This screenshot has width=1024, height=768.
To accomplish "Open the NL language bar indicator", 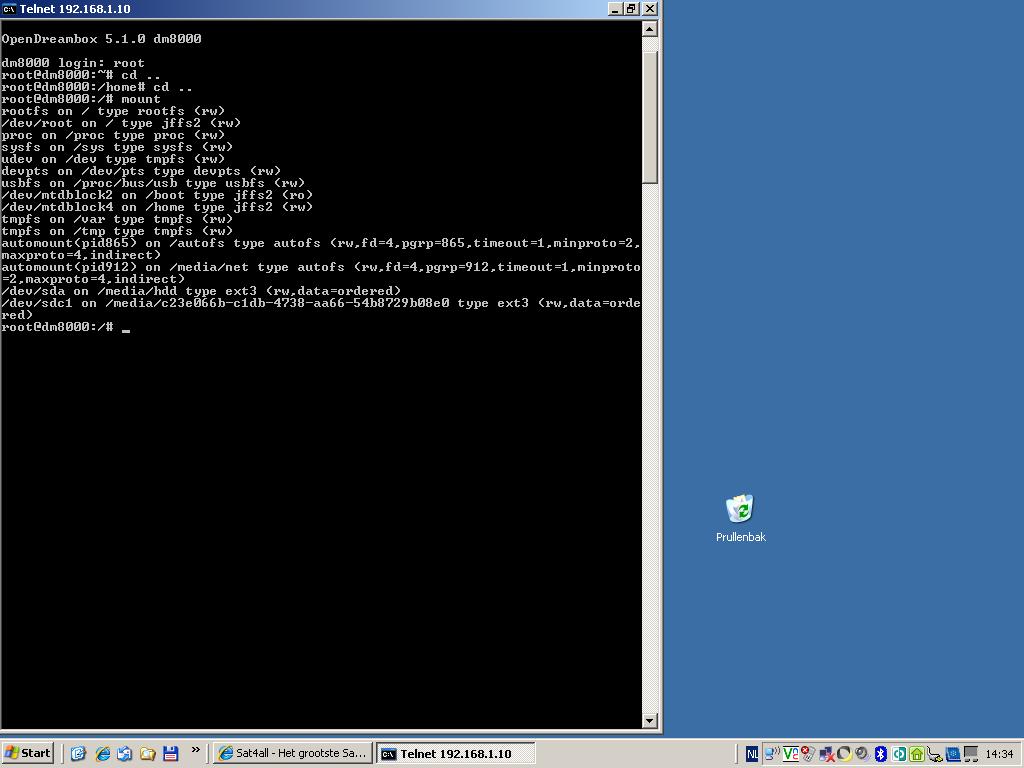I will click(x=752, y=754).
